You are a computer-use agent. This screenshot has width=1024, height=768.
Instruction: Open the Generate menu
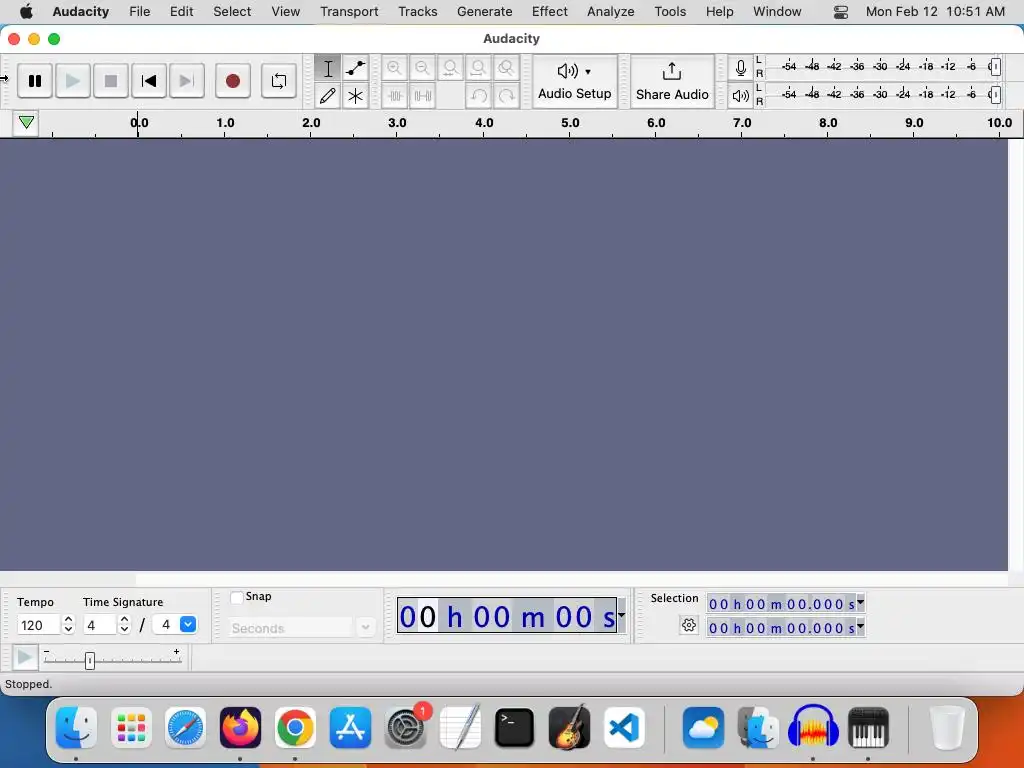point(485,12)
